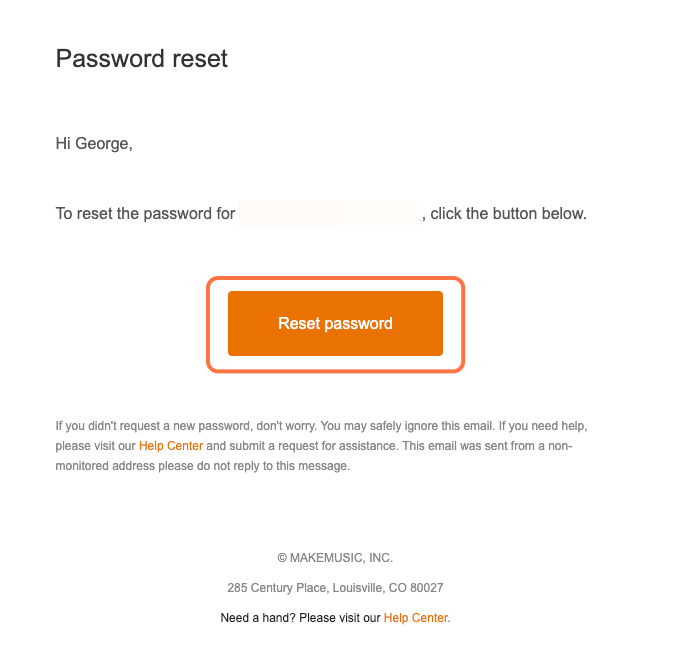Click the Password reset heading
Screen dimensions: 682x649
(x=142, y=59)
